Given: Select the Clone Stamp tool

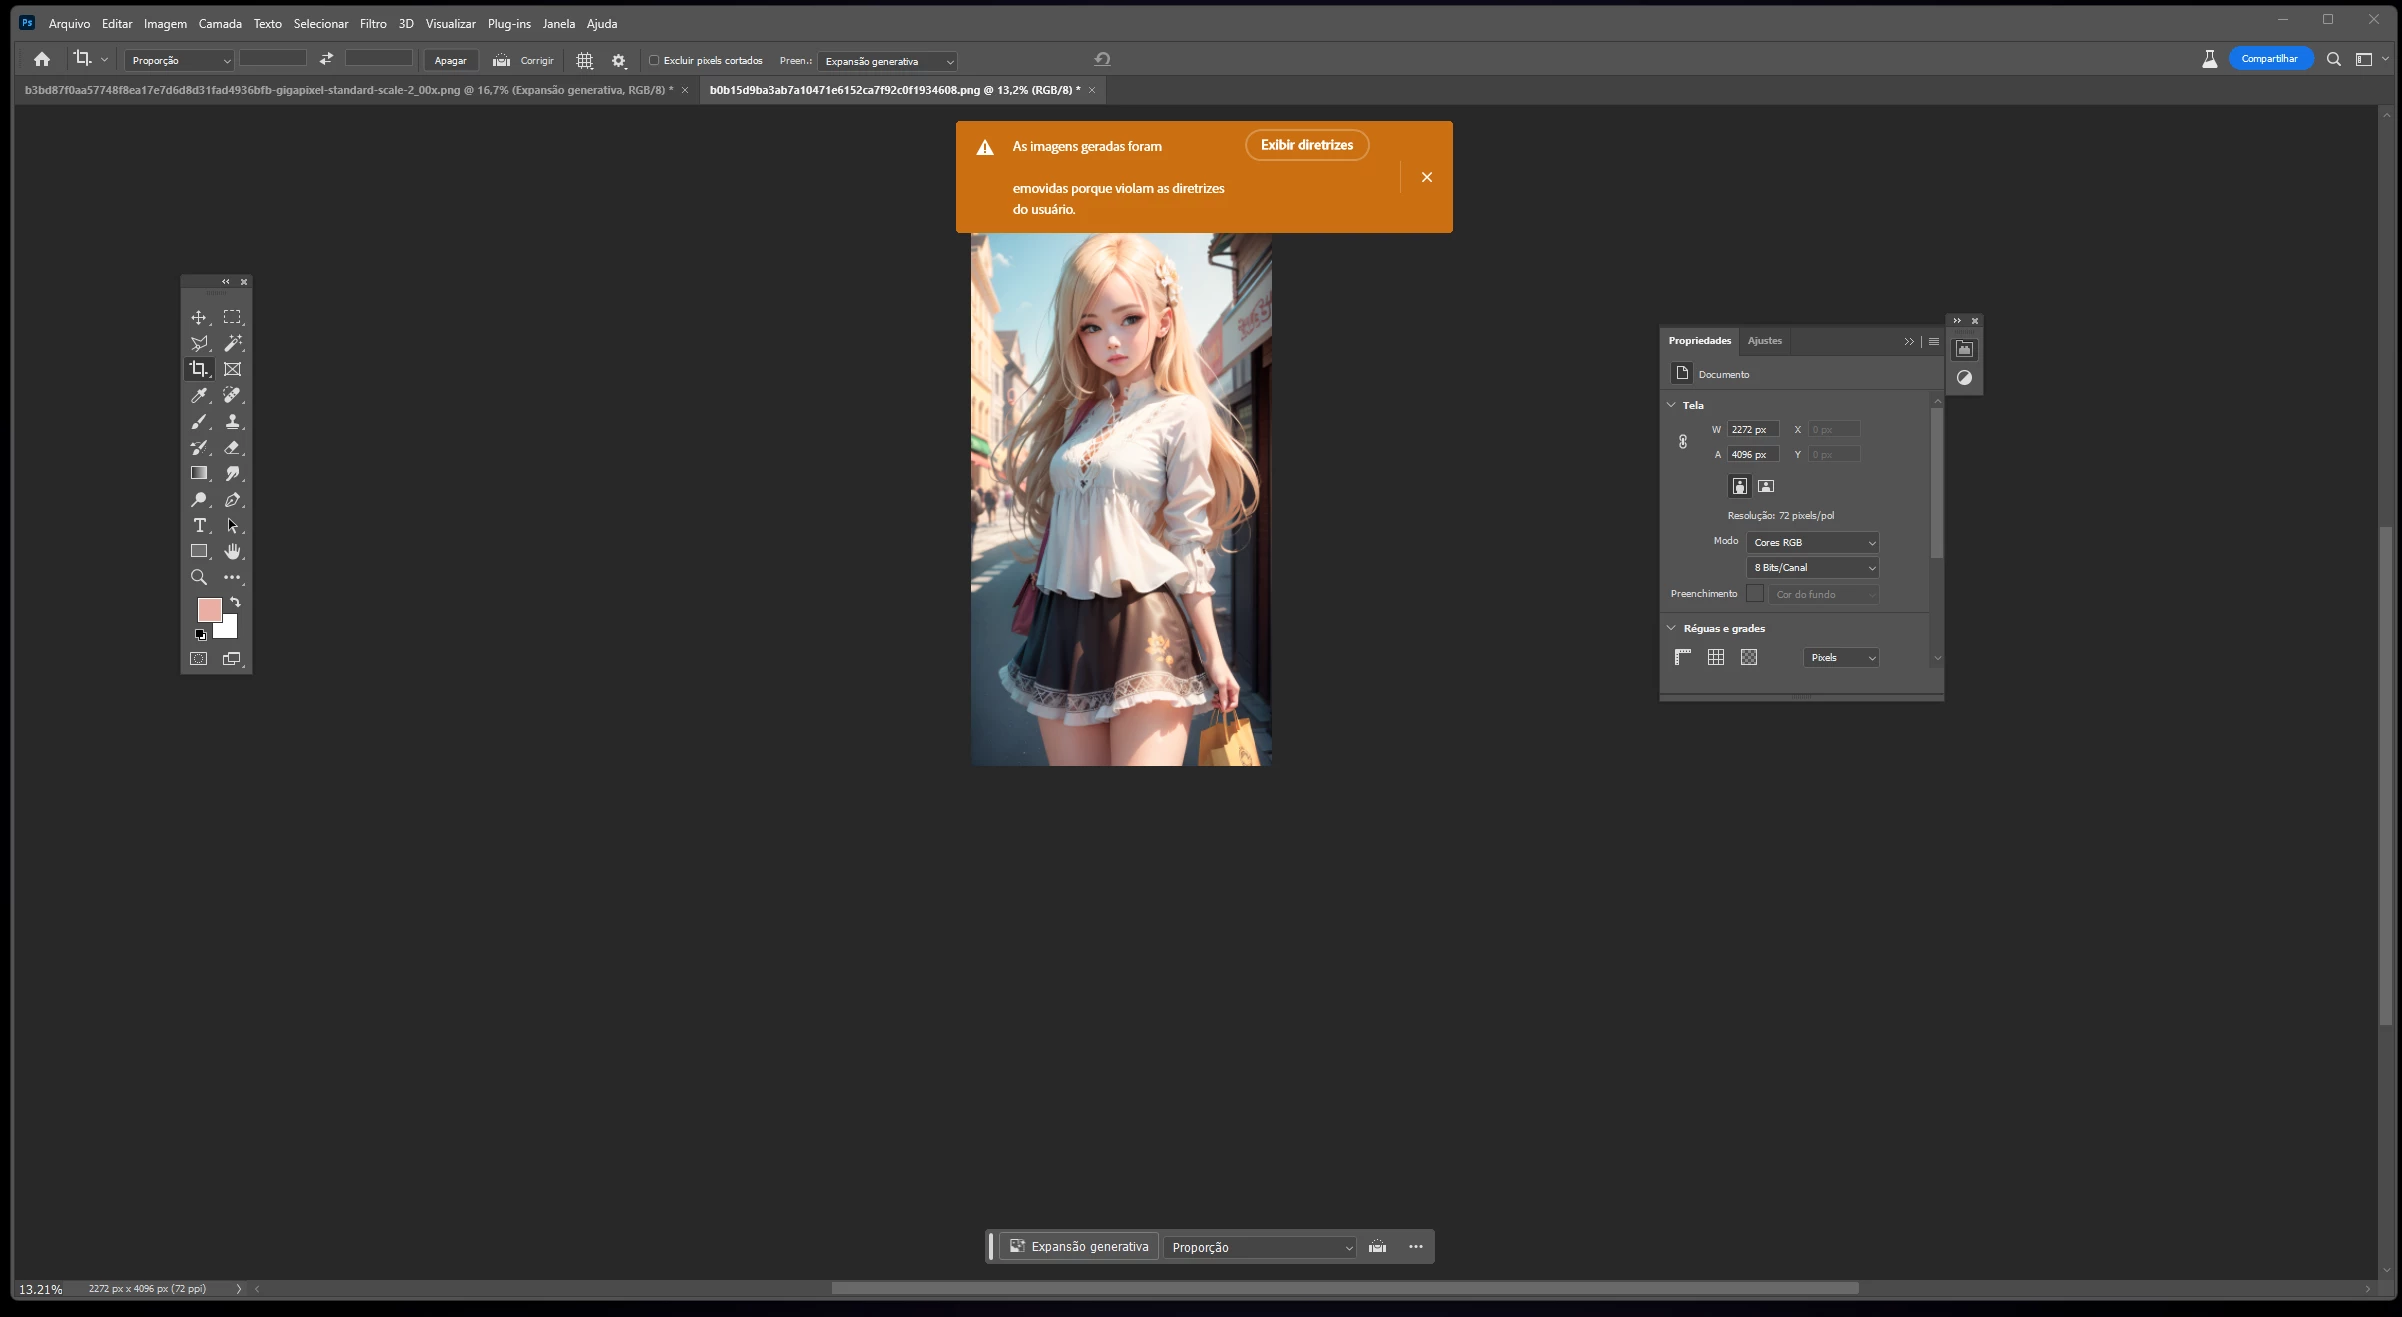Looking at the screenshot, I should (232, 421).
